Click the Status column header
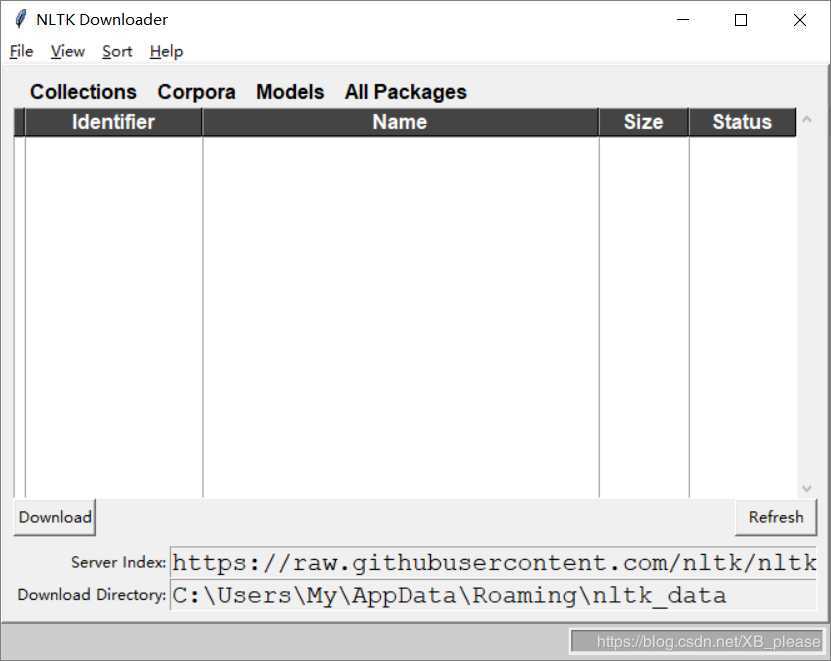Image resolution: width=831 pixels, height=661 pixels. [741, 122]
